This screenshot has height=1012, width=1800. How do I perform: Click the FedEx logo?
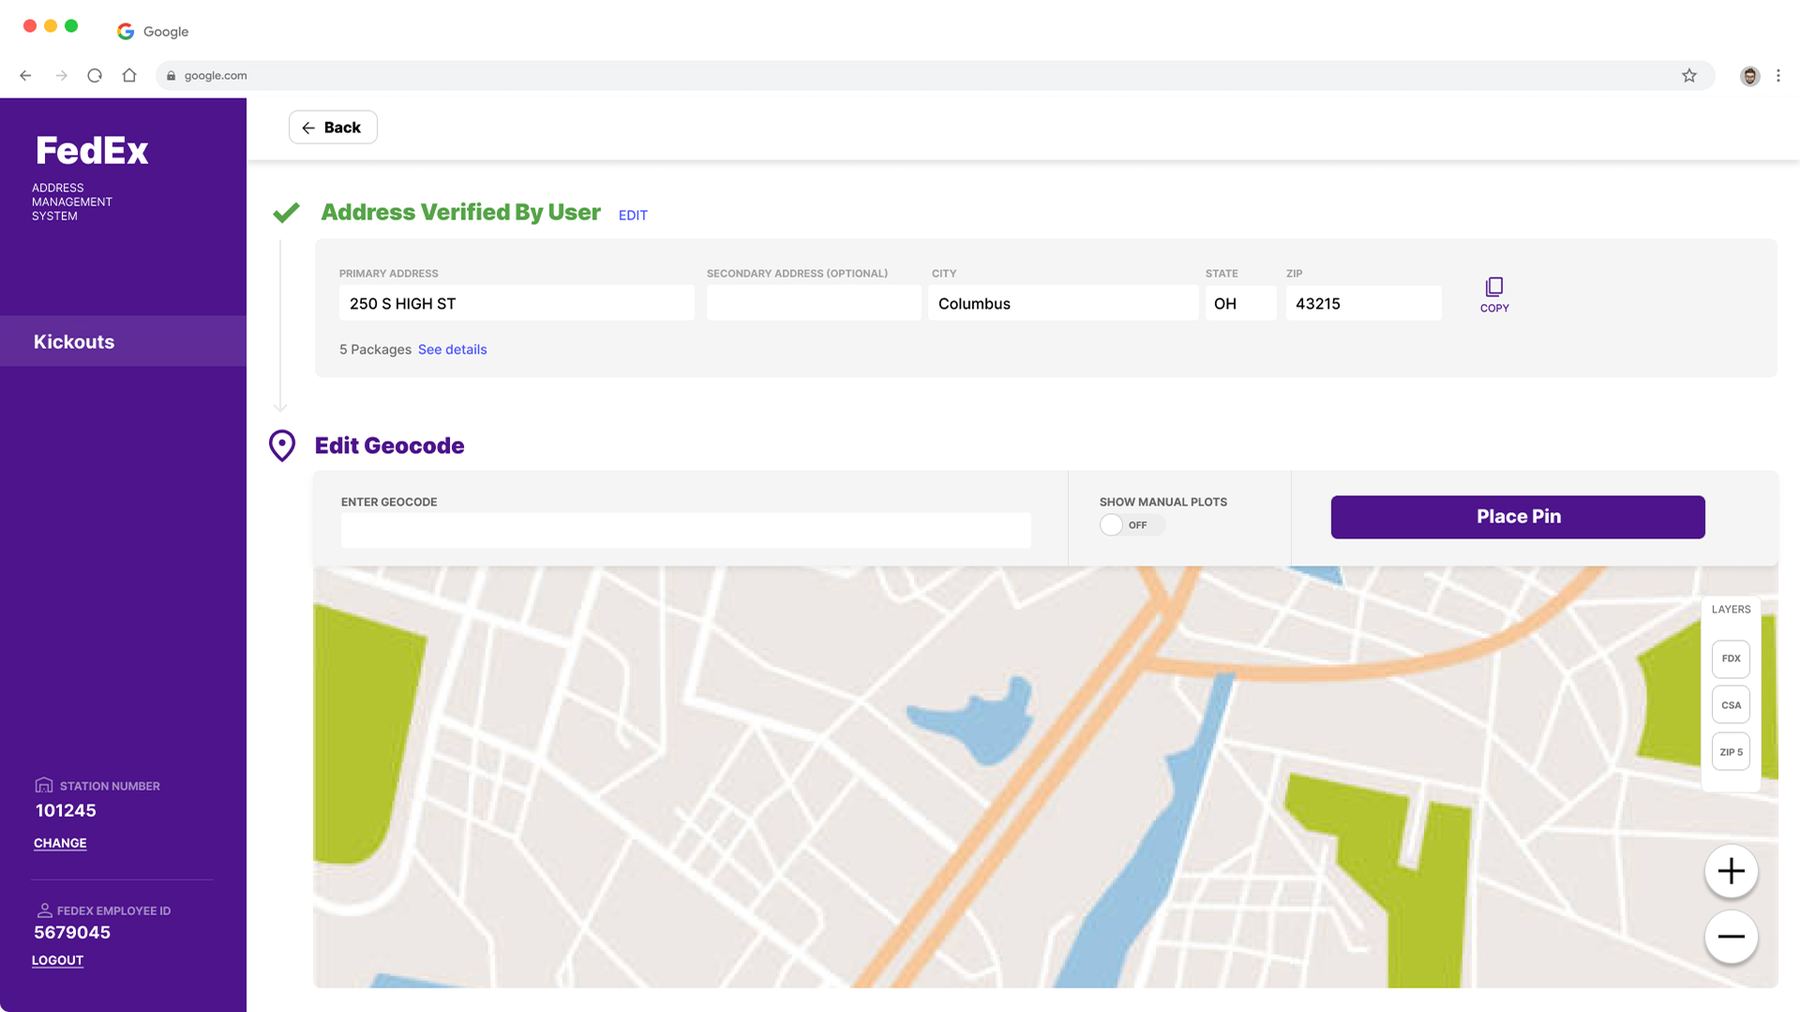point(92,150)
